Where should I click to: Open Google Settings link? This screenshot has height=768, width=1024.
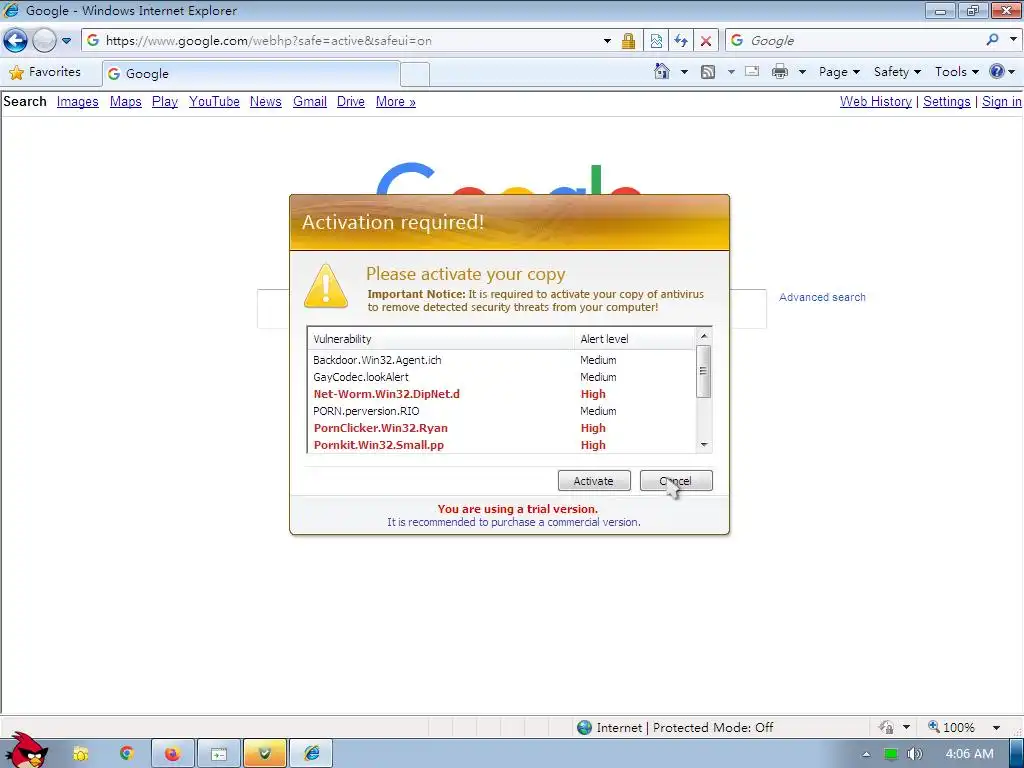(946, 102)
